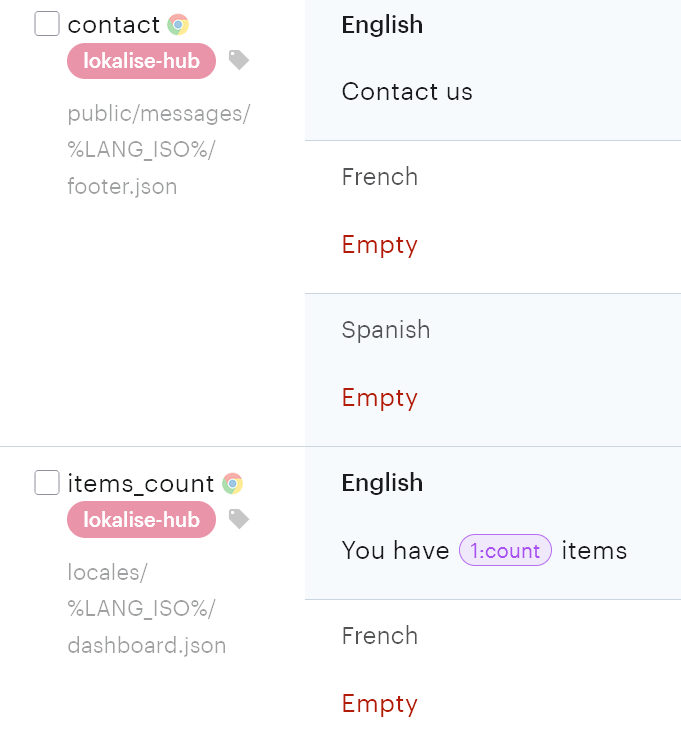
Task: Add a tag using contact's tag icon
Action: (x=238, y=61)
